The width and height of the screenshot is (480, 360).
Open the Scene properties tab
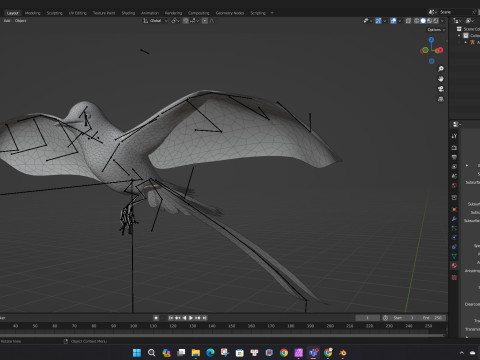pyautogui.click(x=454, y=176)
